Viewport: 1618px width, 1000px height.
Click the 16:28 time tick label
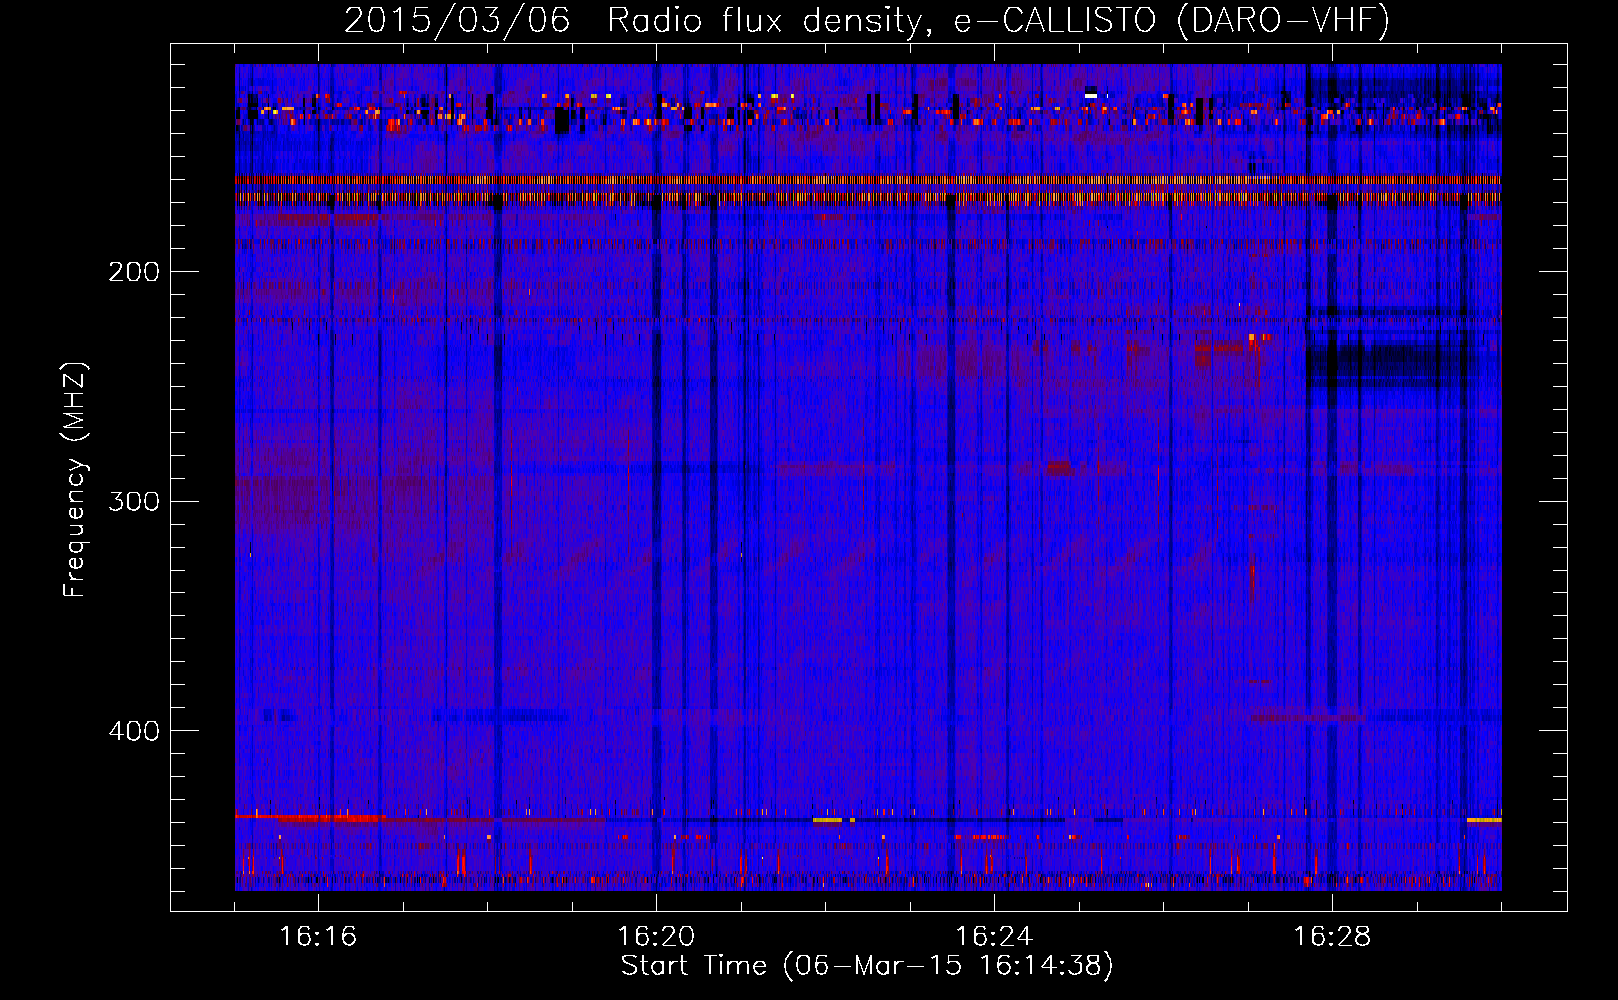coord(1332,936)
